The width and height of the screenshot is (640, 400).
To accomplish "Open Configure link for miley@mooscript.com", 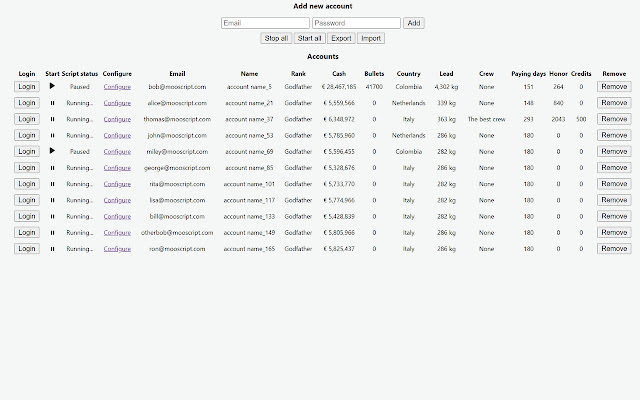I will [x=117, y=152].
